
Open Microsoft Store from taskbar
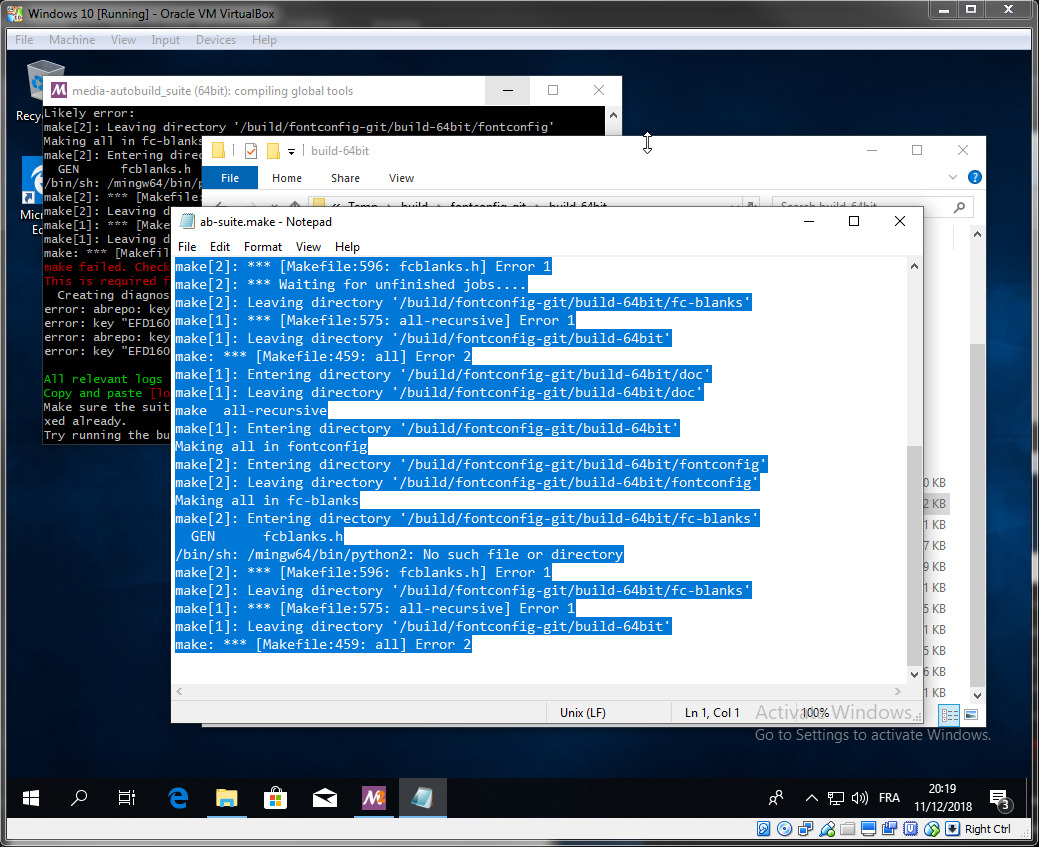click(x=275, y=798)
